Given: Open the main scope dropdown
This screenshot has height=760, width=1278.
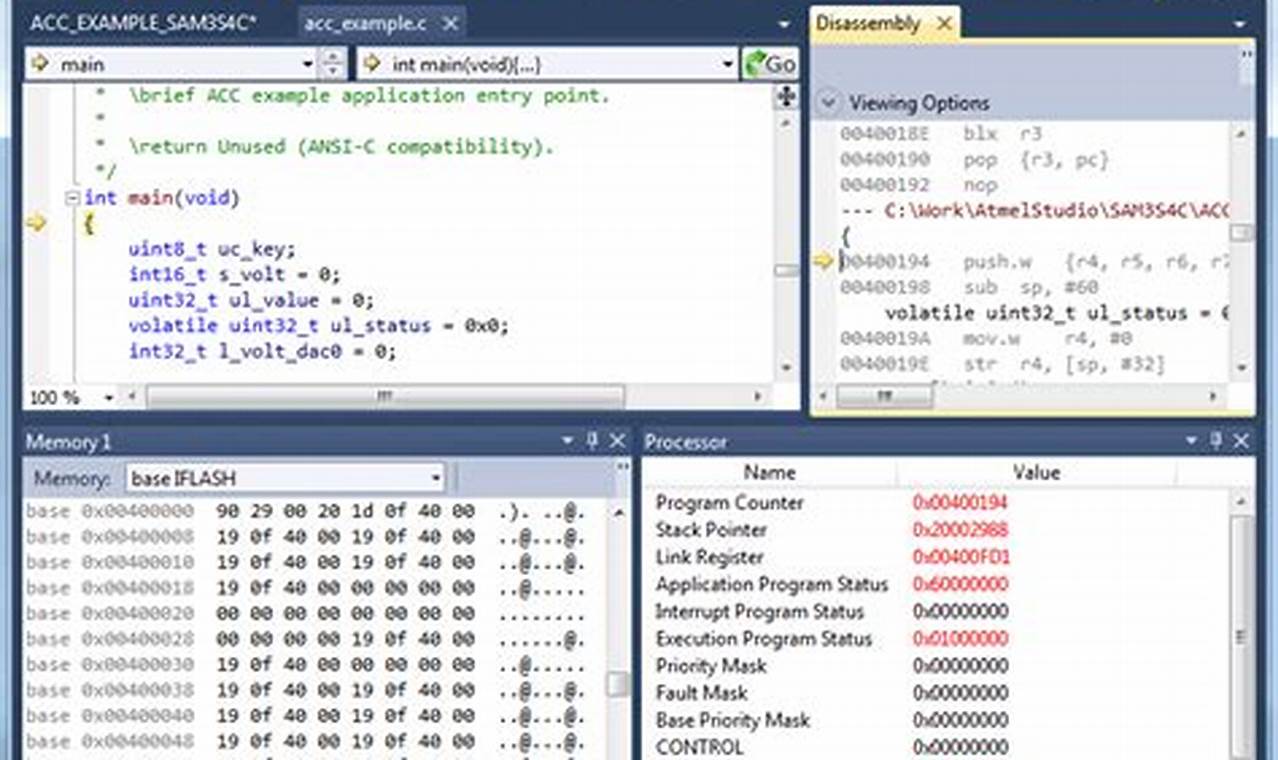Looking at the screenshot, I should (309, 63).
